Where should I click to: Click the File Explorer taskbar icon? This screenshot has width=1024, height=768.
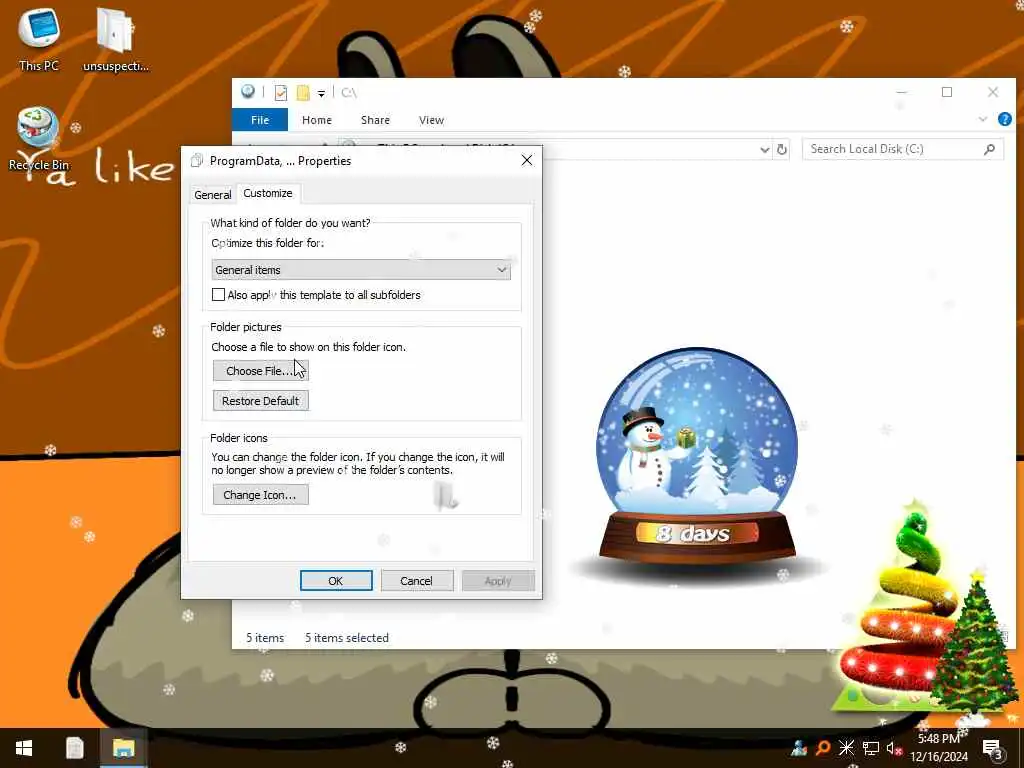click(123, 748)
